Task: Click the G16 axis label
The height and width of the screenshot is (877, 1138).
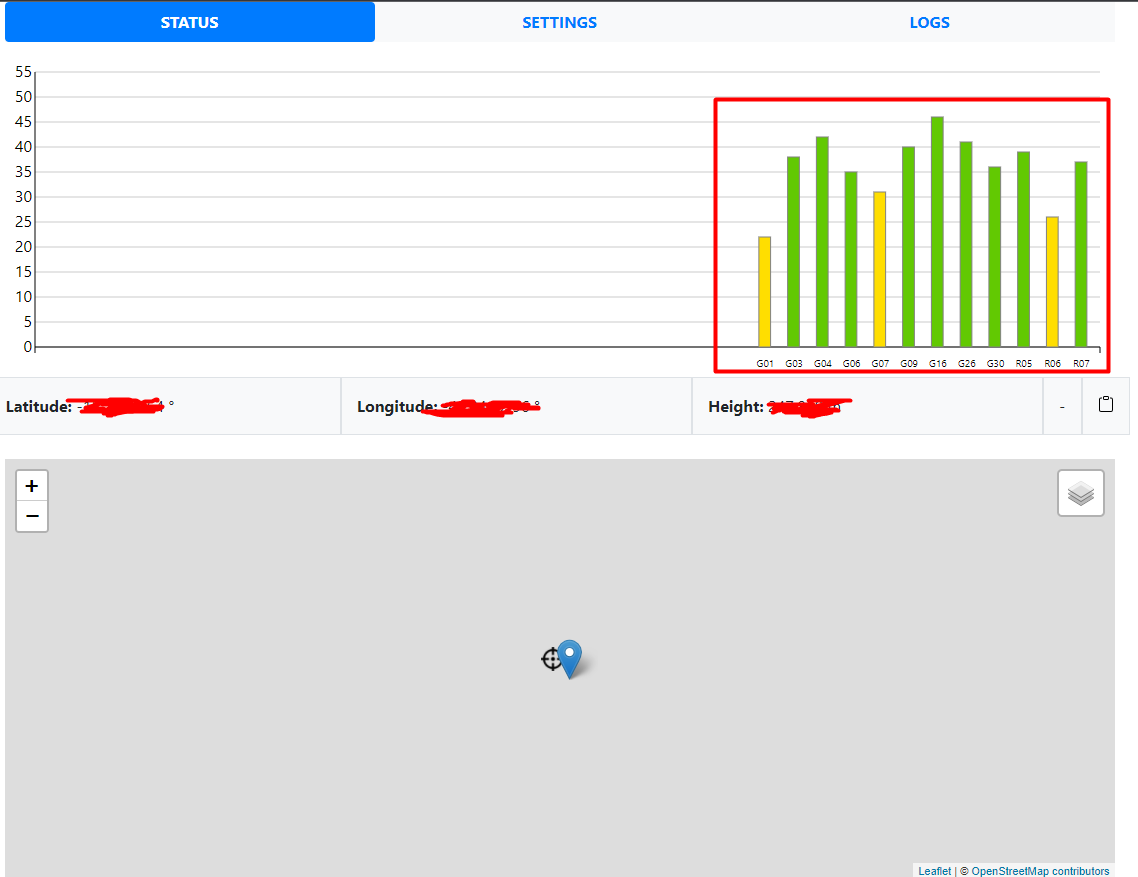Action: point(938,363)
